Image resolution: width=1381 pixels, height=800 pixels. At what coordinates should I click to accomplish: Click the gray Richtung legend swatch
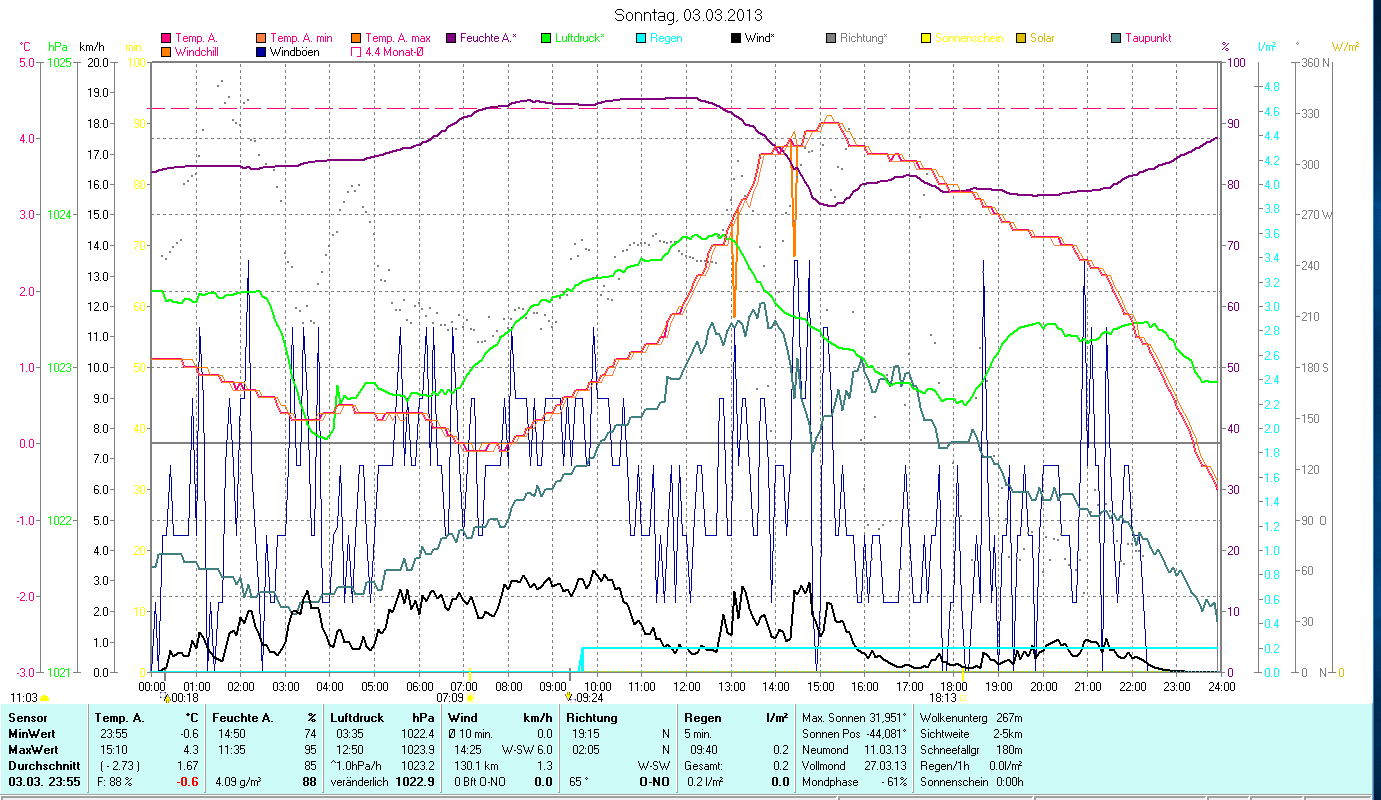click(831, 38)
